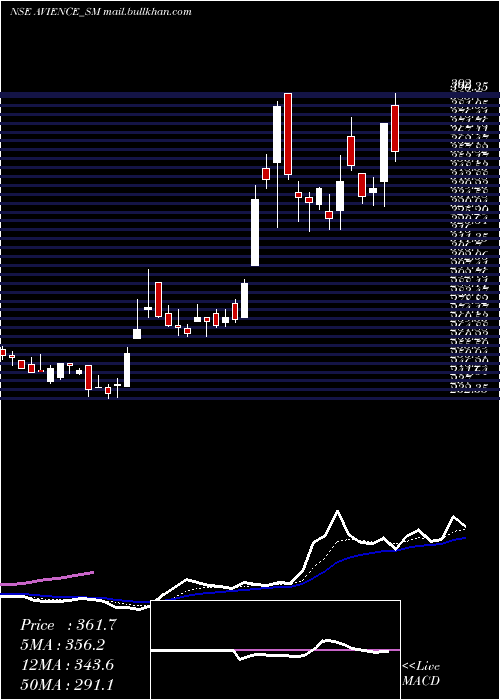Select the Price : 361.7 readout

(68, 625)
